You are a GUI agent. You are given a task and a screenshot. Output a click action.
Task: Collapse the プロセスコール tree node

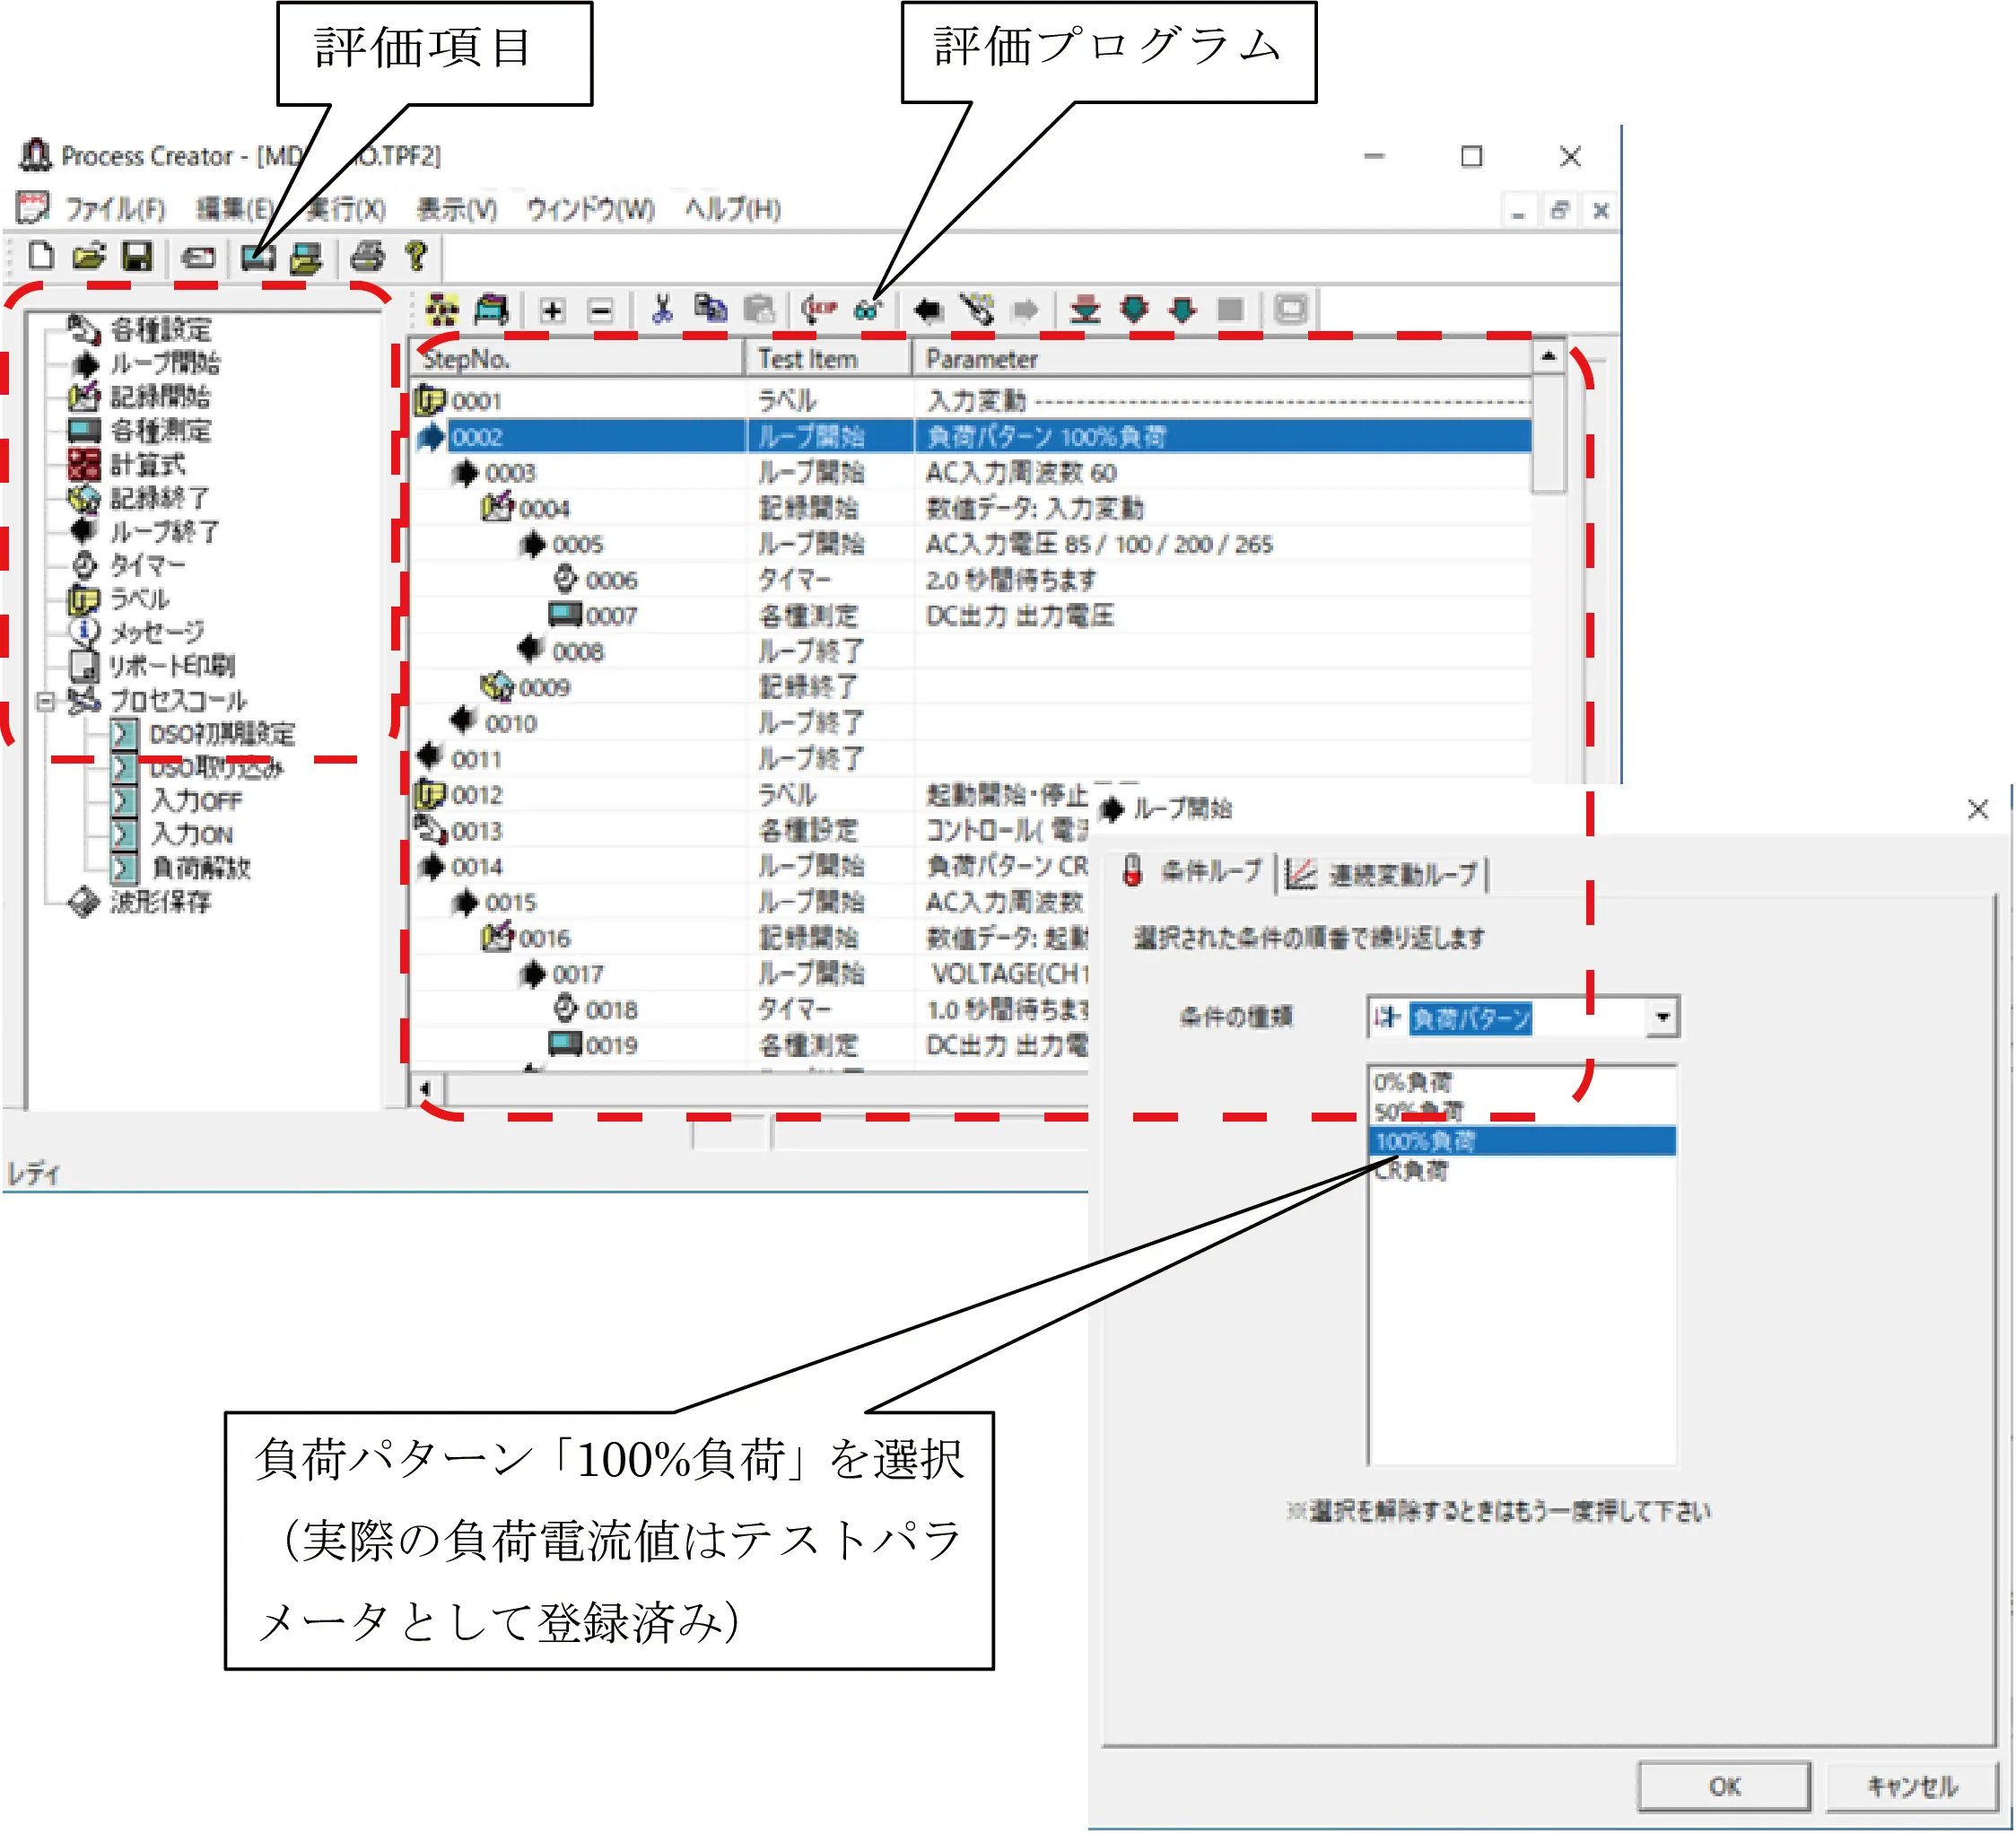44,701
